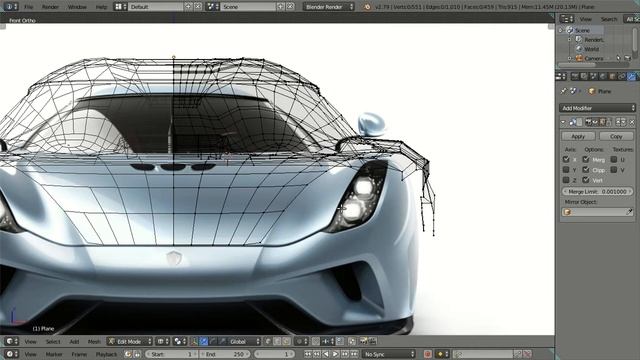Open the Scene properties tab
Image resolution: width=640 pixels, height=360 pixels.
click(593, 76)
